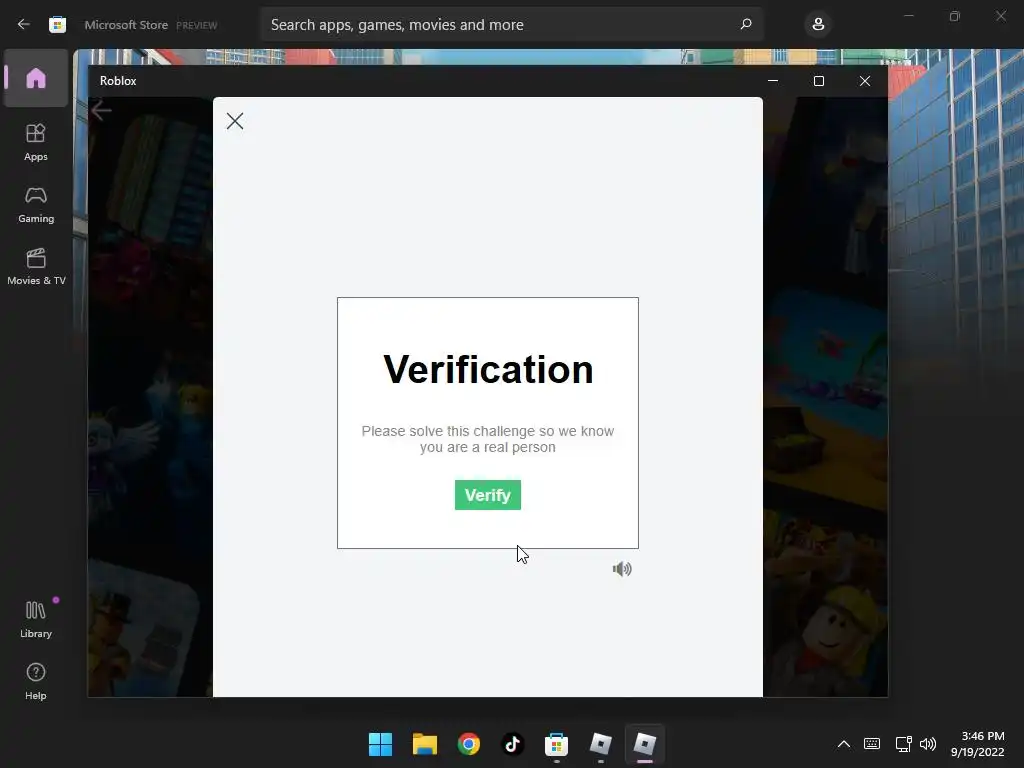Launch Google Chrome from the taskbar

point(468,744)
